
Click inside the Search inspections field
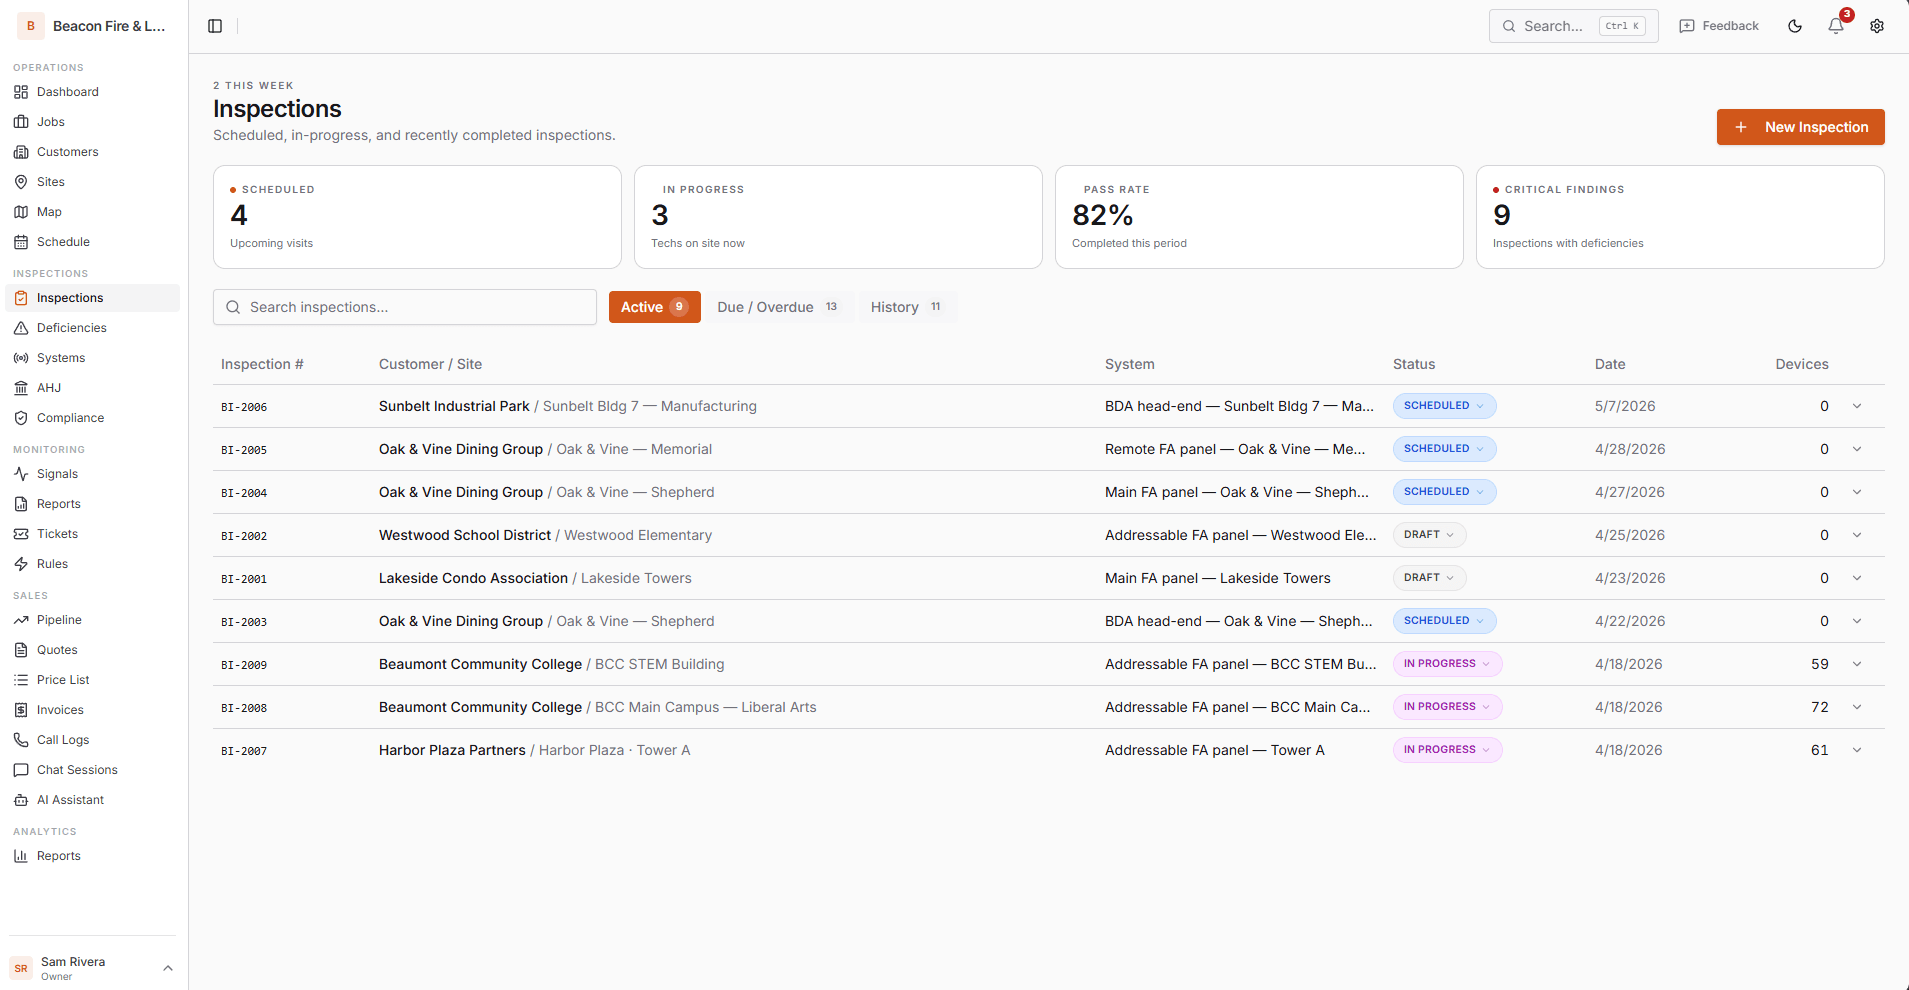click(x=404, y=307)
